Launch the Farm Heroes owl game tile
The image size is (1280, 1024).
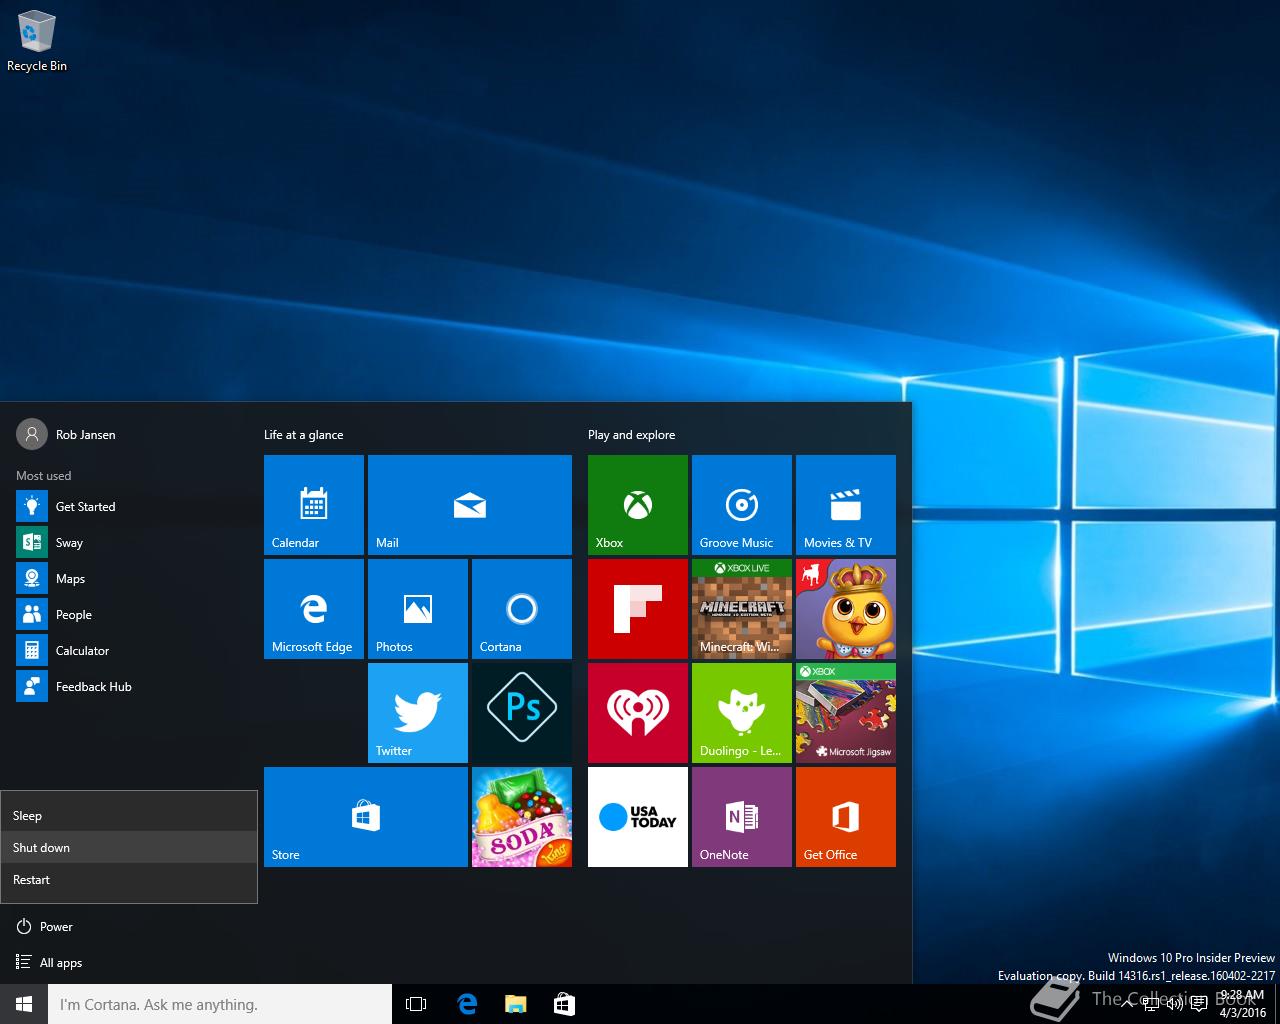tap(846, 609)
